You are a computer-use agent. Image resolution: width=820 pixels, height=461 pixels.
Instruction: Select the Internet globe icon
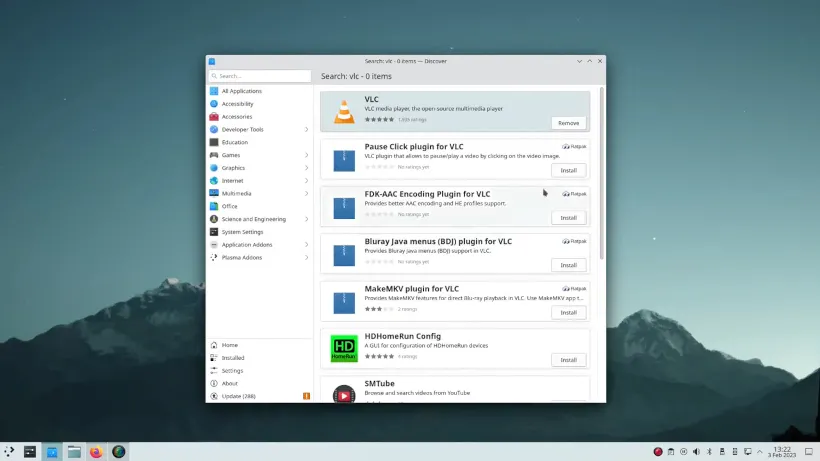(x=214, y=180)
